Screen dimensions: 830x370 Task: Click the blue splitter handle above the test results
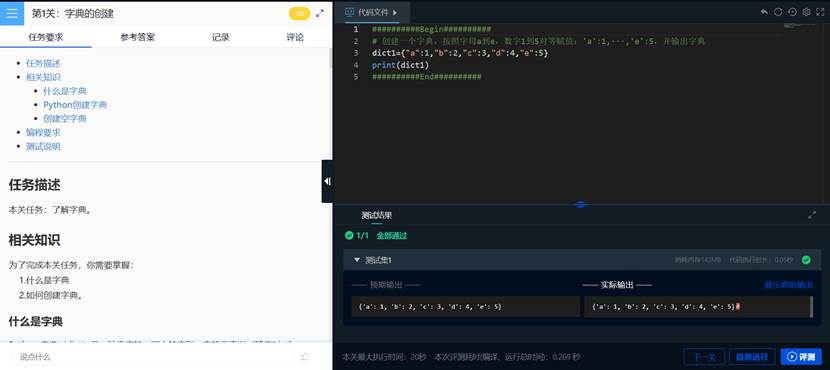[x=580, y=204]
